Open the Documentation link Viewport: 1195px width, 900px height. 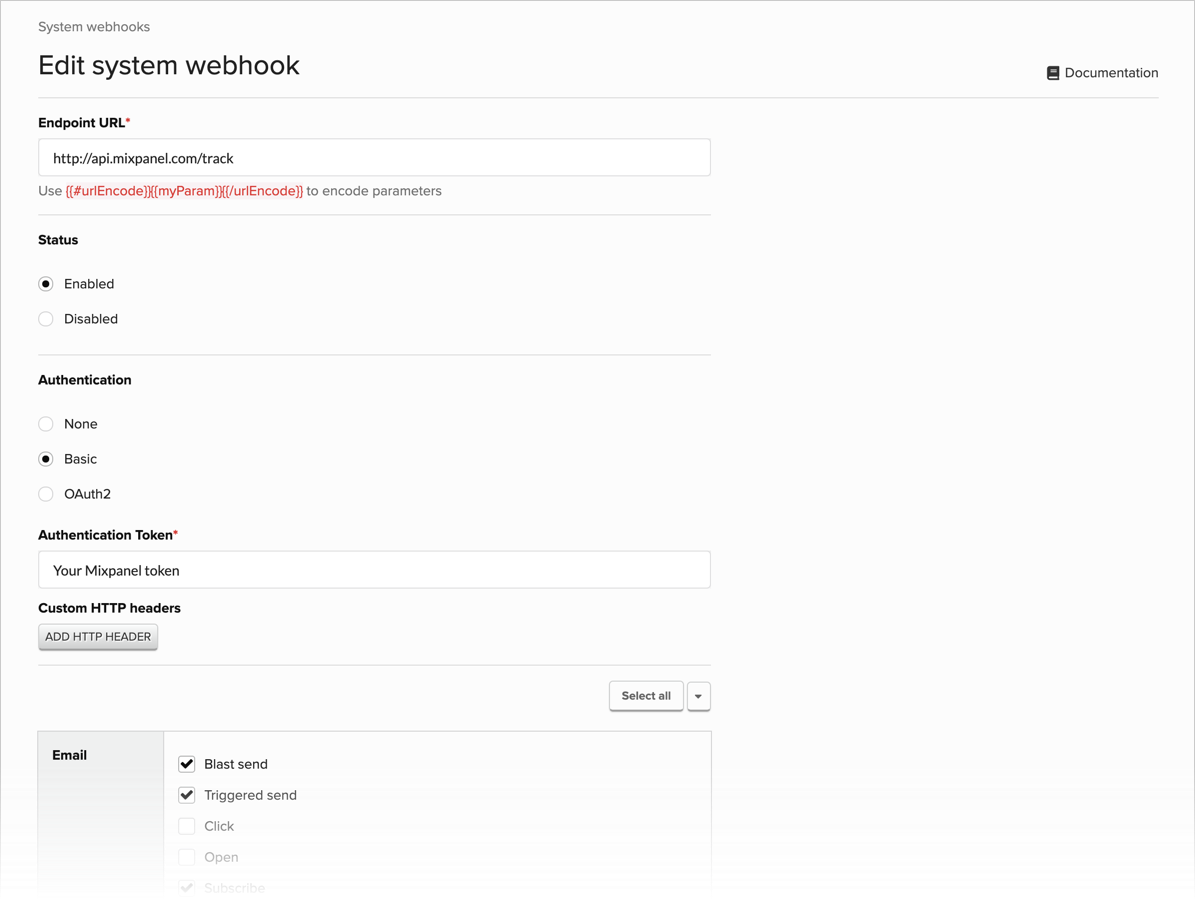point(1110,72)
